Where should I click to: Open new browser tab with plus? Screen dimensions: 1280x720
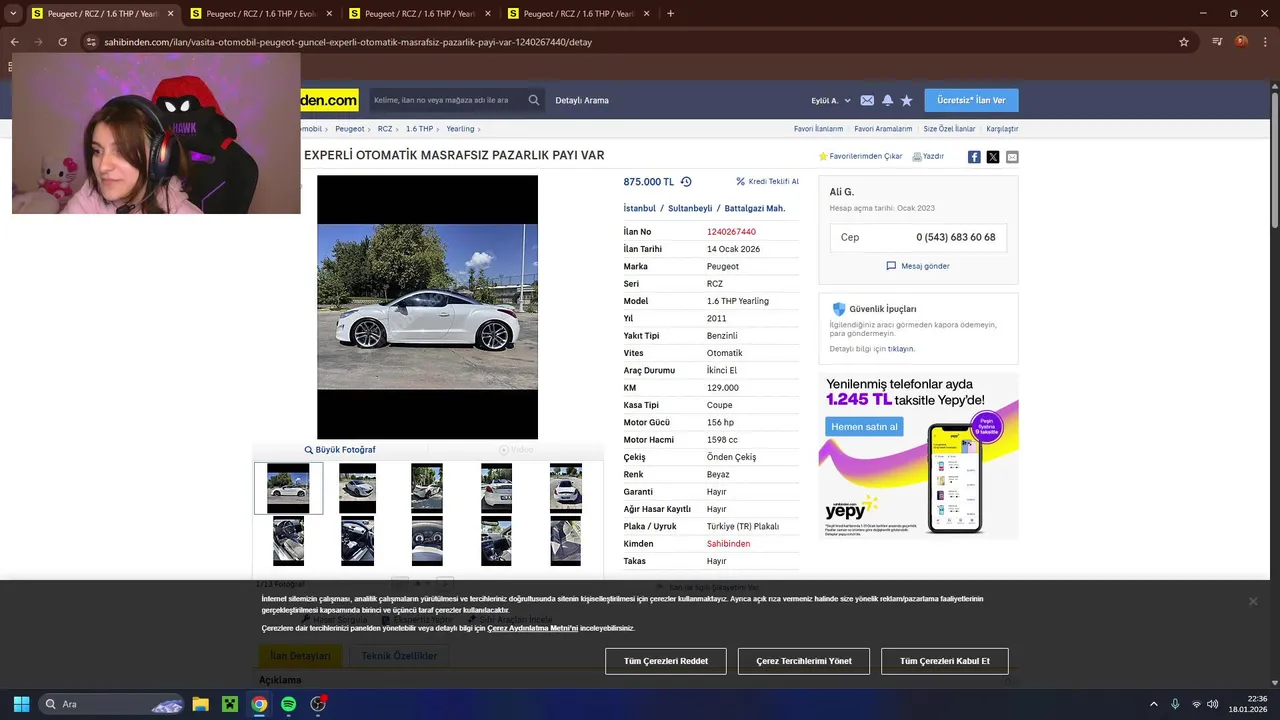[670, 14]
